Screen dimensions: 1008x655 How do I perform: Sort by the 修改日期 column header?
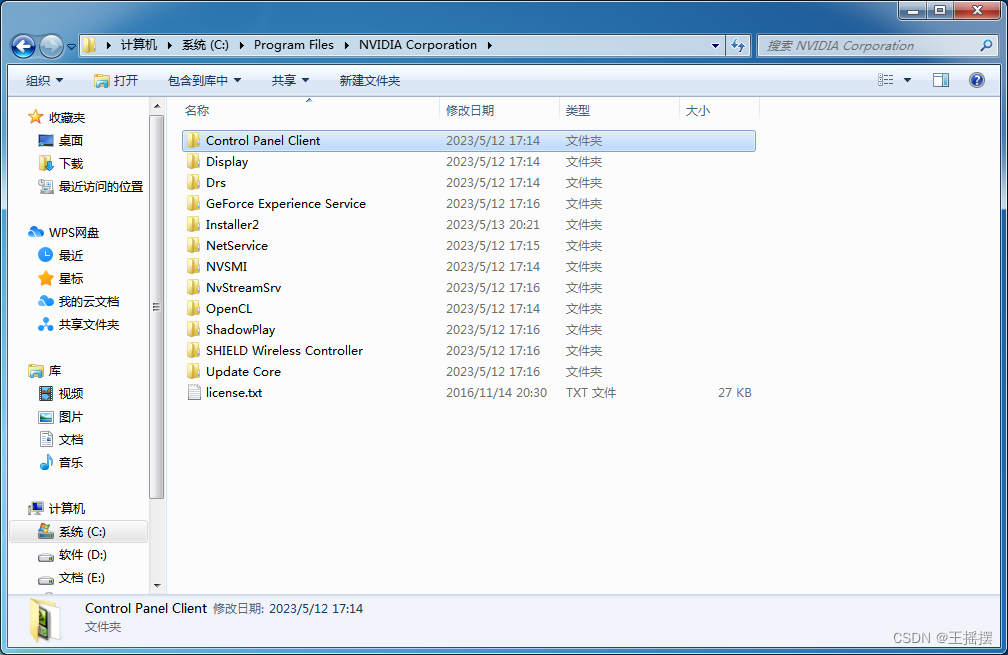coord(500,111)
